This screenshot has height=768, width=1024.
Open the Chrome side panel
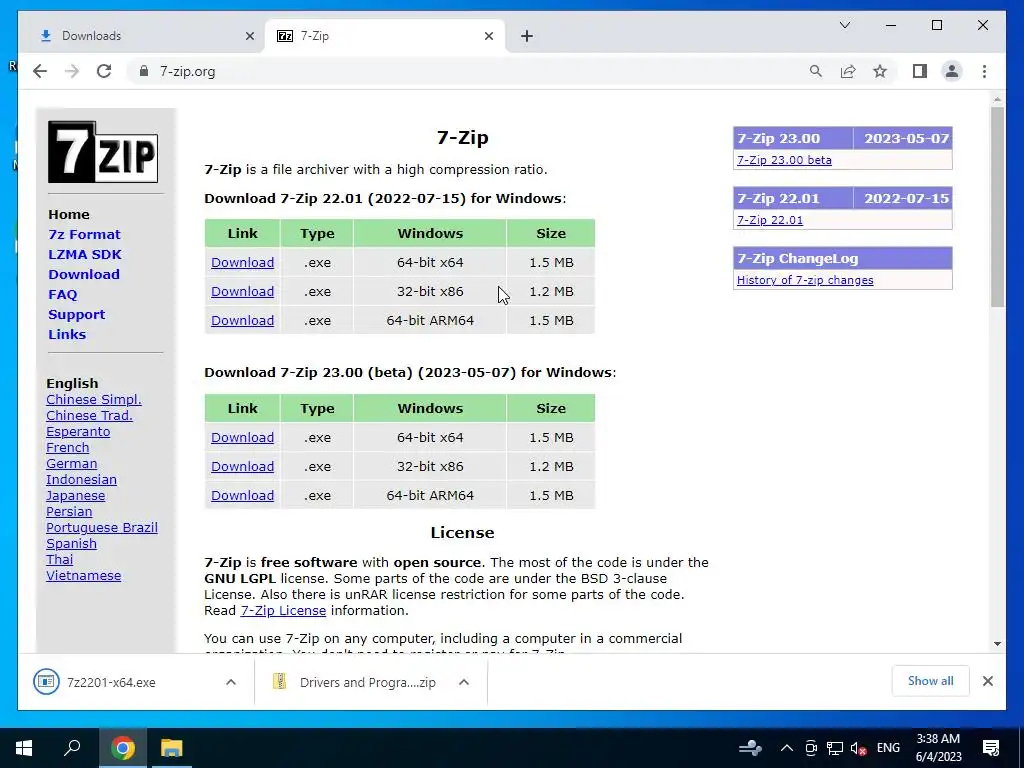click(x=920, y=71)
